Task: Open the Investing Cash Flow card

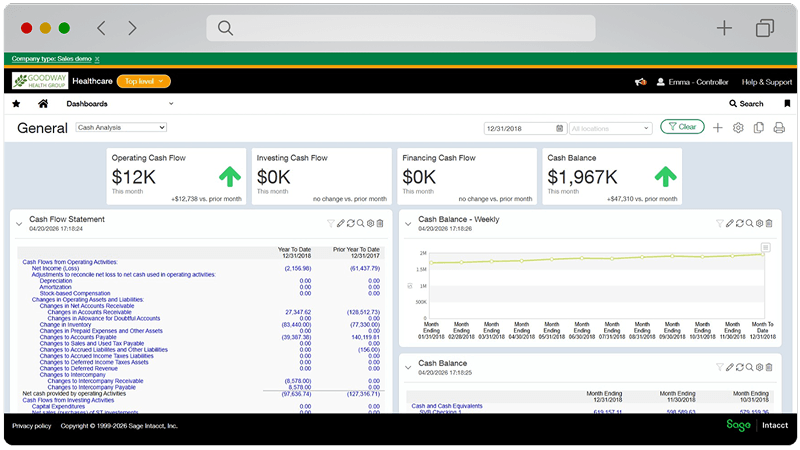Action: point(321,177)
